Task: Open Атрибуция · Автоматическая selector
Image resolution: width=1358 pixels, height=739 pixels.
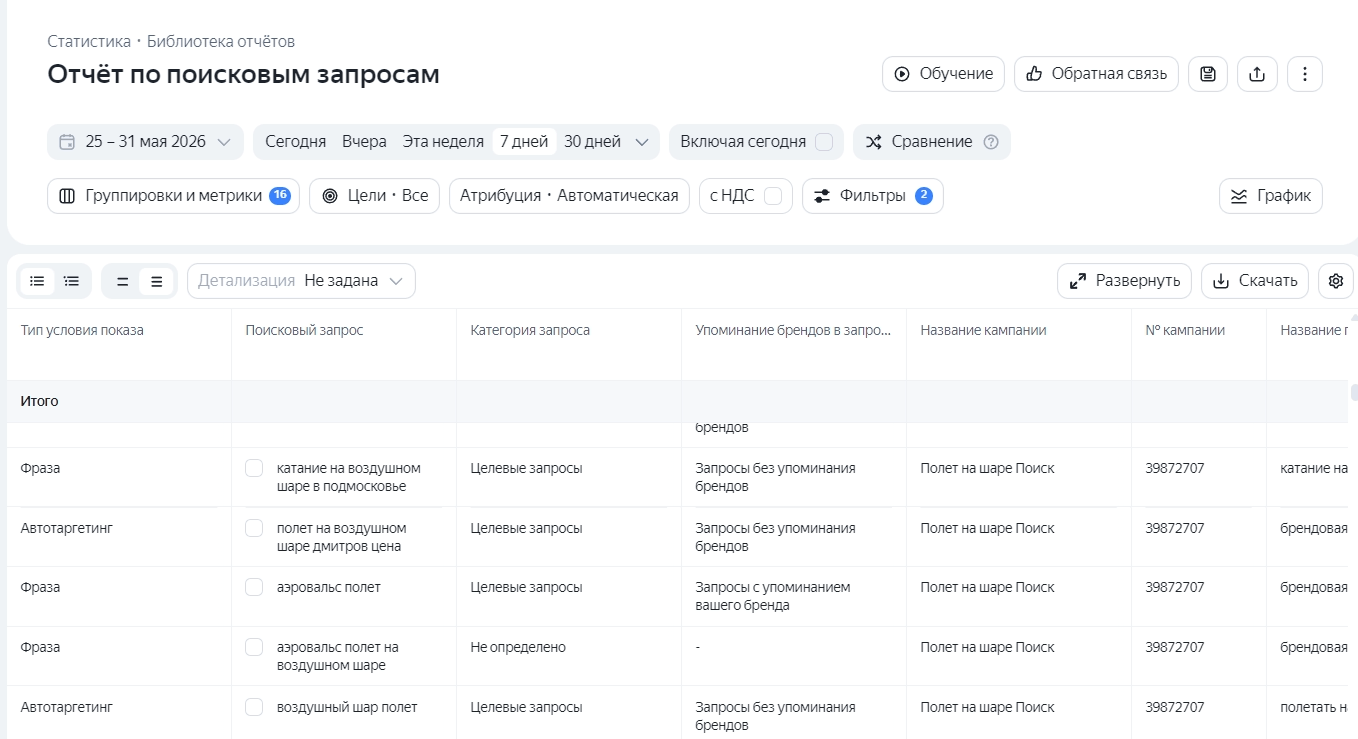Action: (569, 196)
